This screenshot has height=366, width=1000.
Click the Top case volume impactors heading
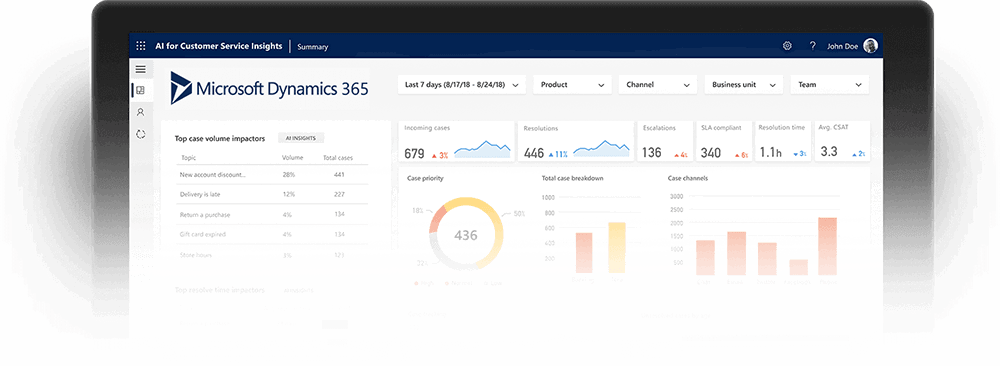click(219, 138)
